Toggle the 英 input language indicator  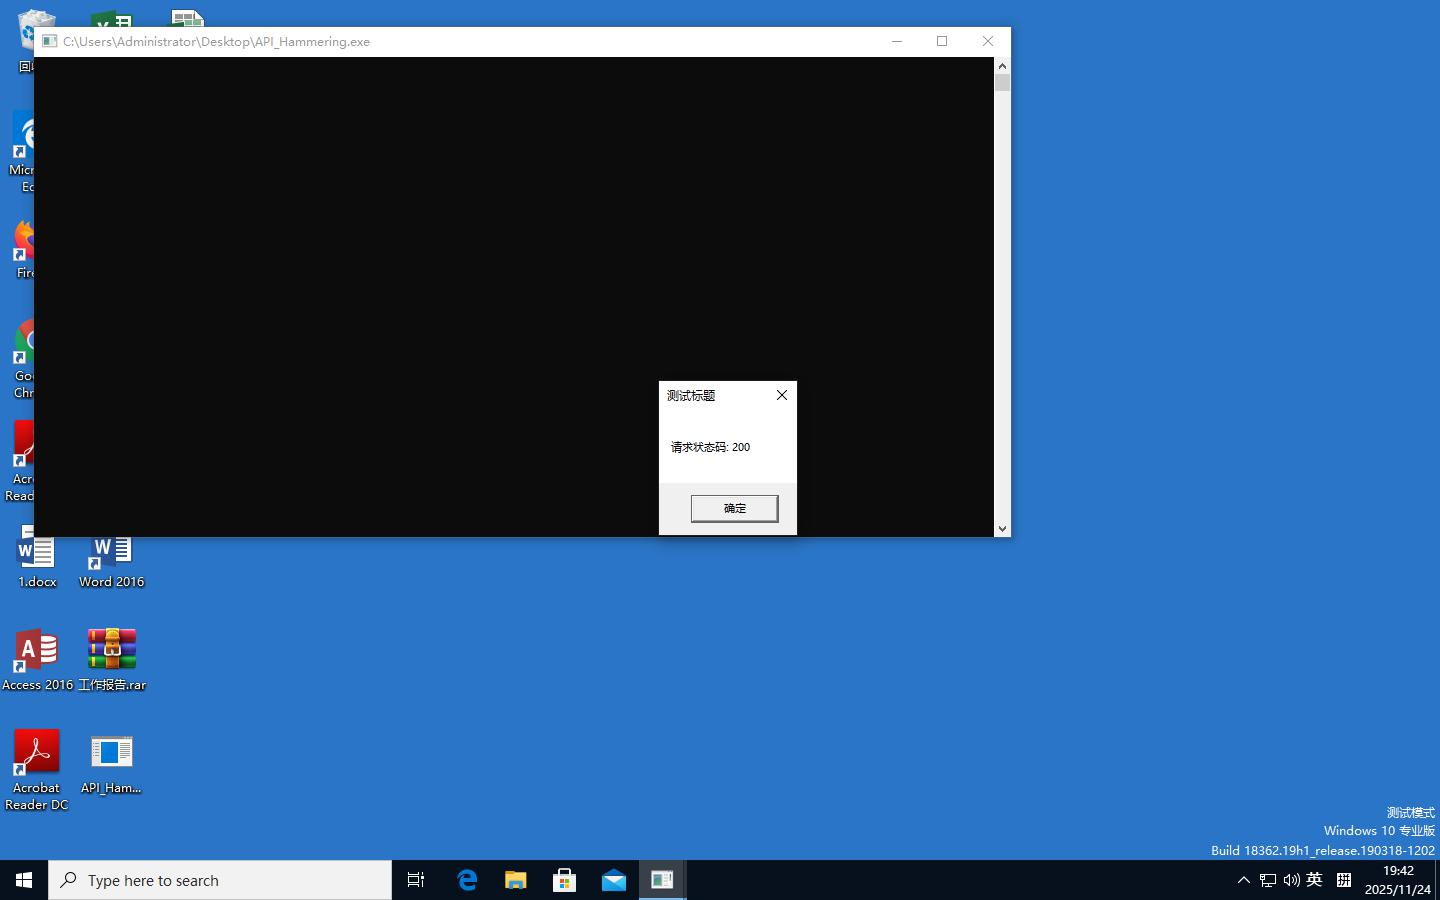pos(1315,880)
